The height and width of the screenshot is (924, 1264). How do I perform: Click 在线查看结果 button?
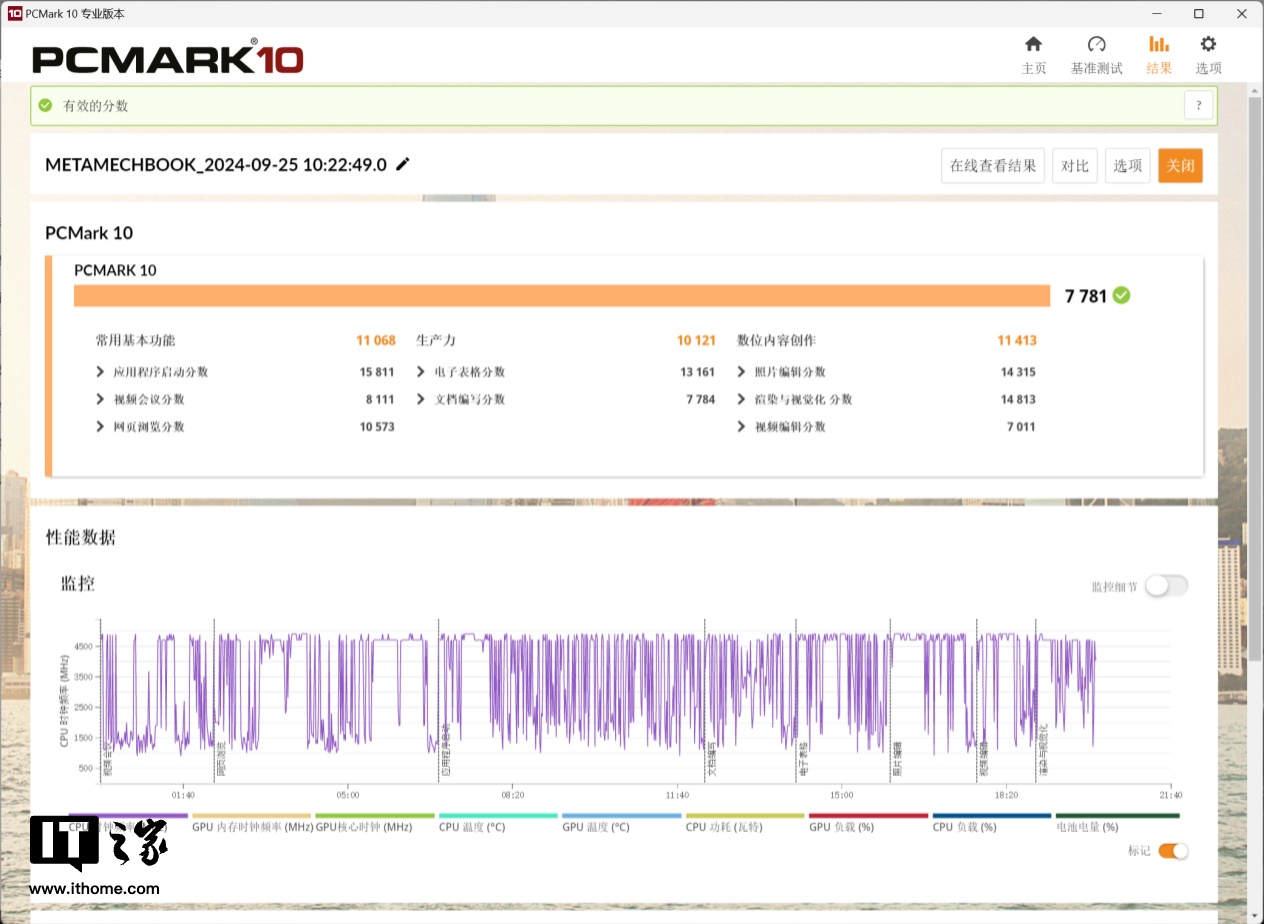992,166
